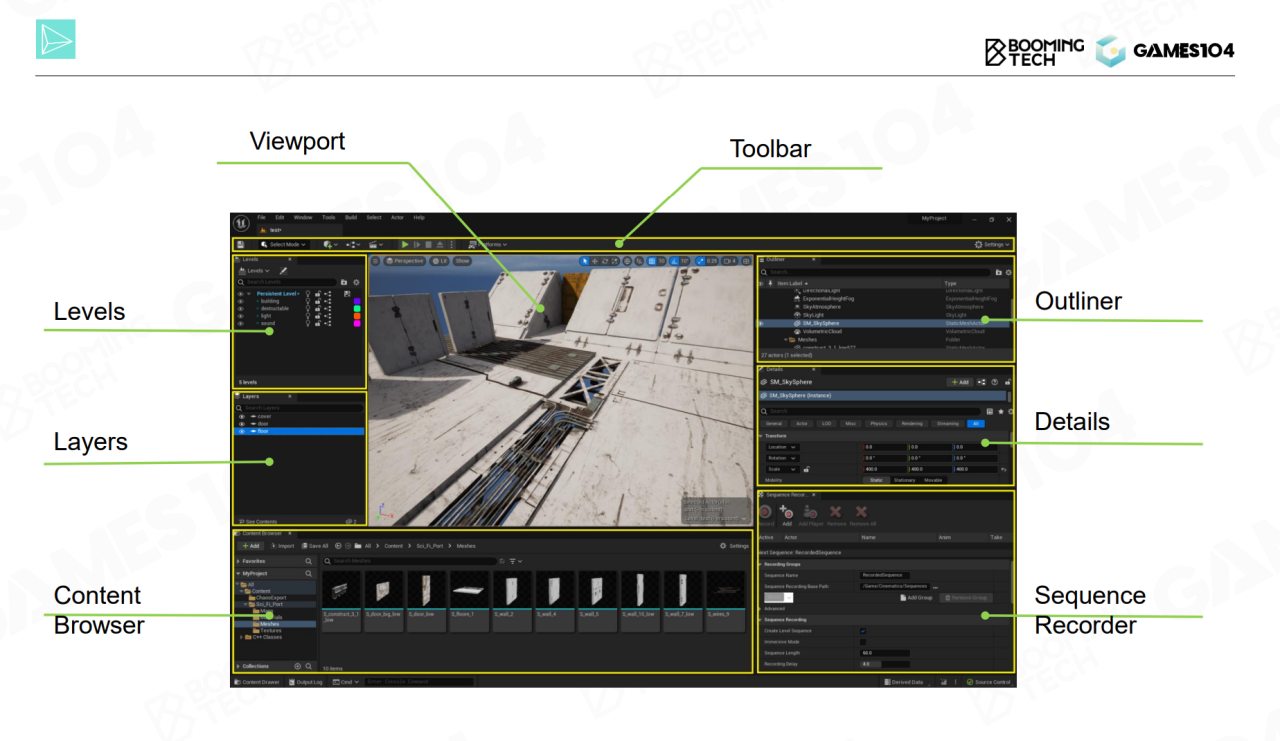This screenshot has width=1280, height=741.
Task: Set Mobility to Movable
Action: [932, 480]
